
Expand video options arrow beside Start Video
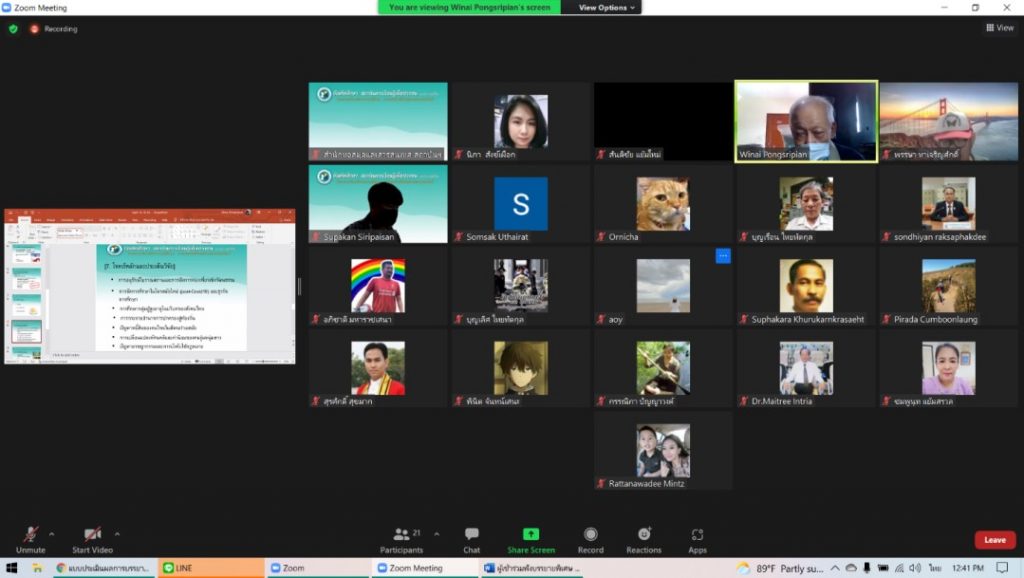tap(117, 533)
